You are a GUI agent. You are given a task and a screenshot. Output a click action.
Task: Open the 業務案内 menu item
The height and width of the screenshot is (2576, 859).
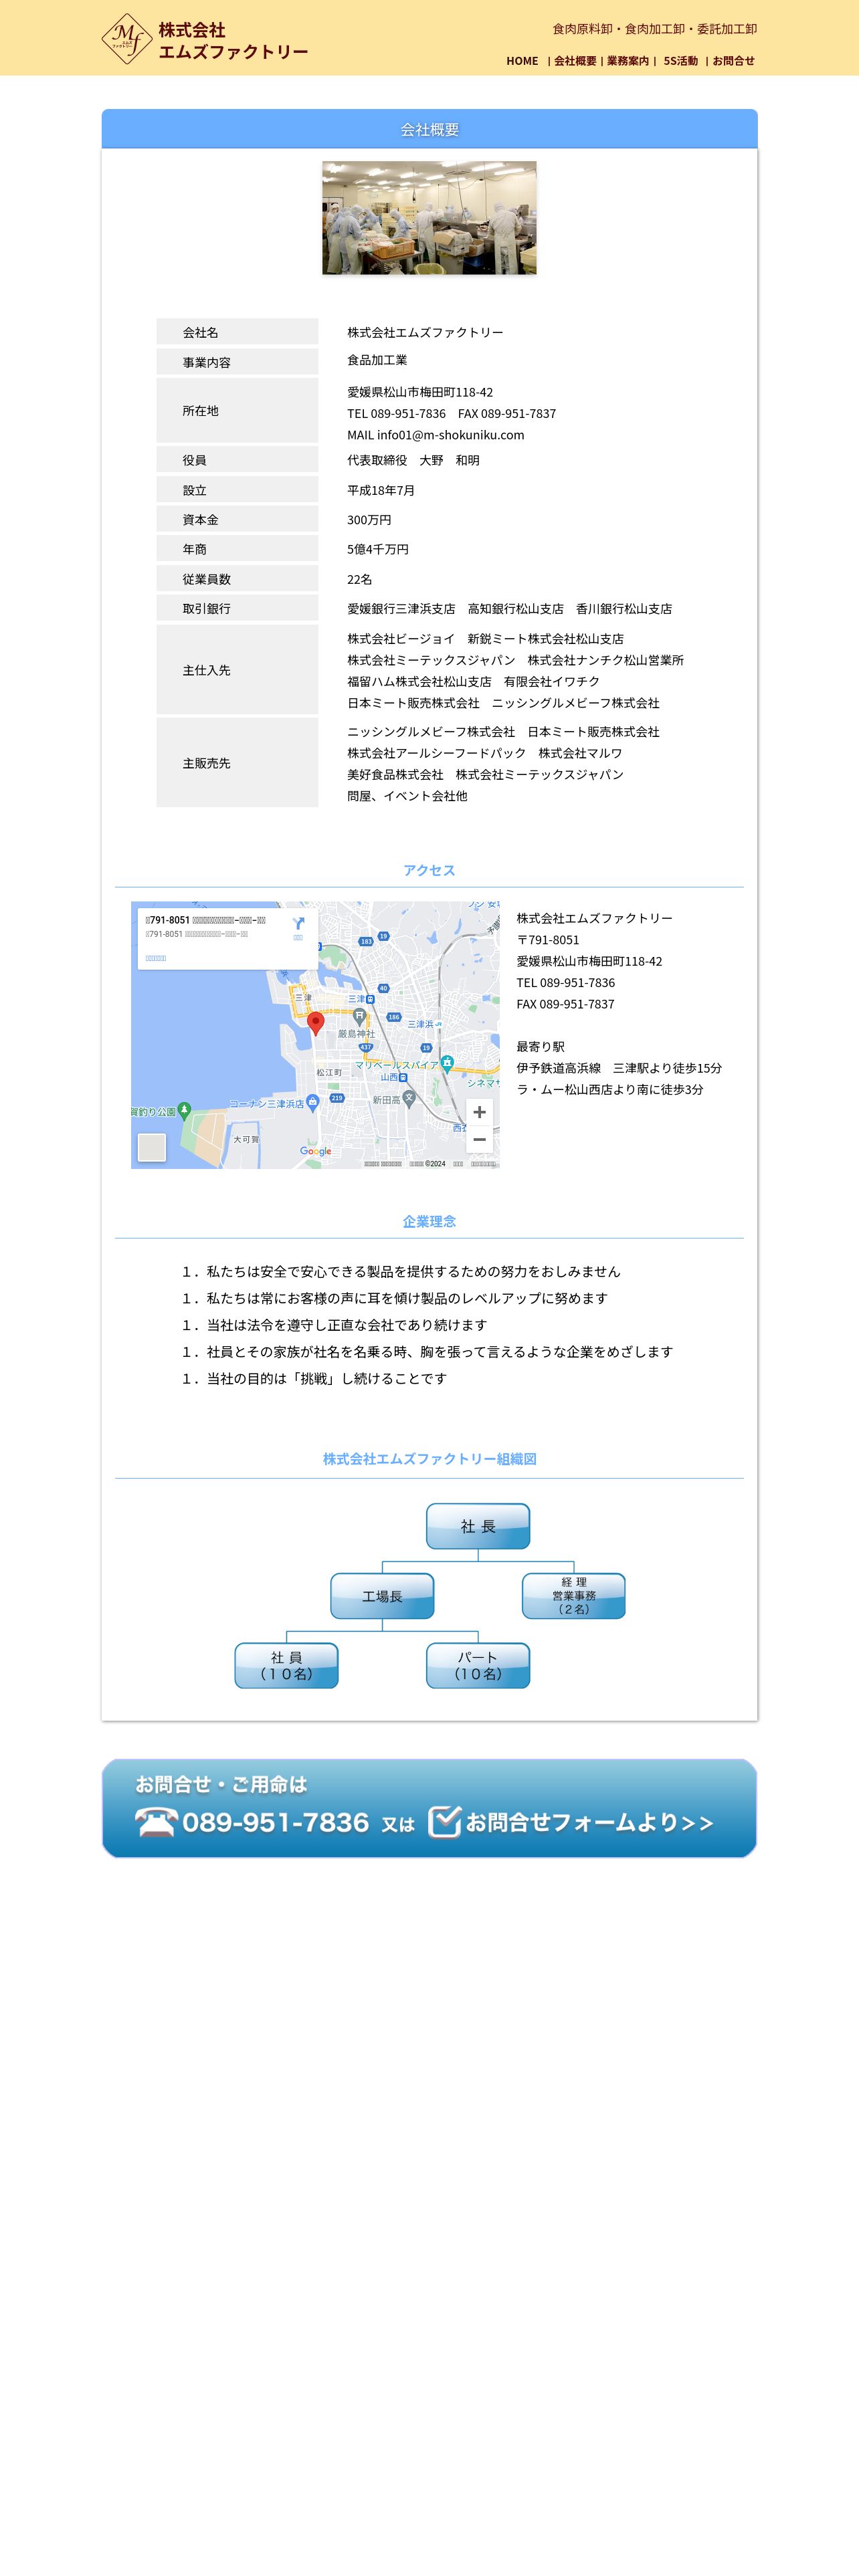click(628, 61)
